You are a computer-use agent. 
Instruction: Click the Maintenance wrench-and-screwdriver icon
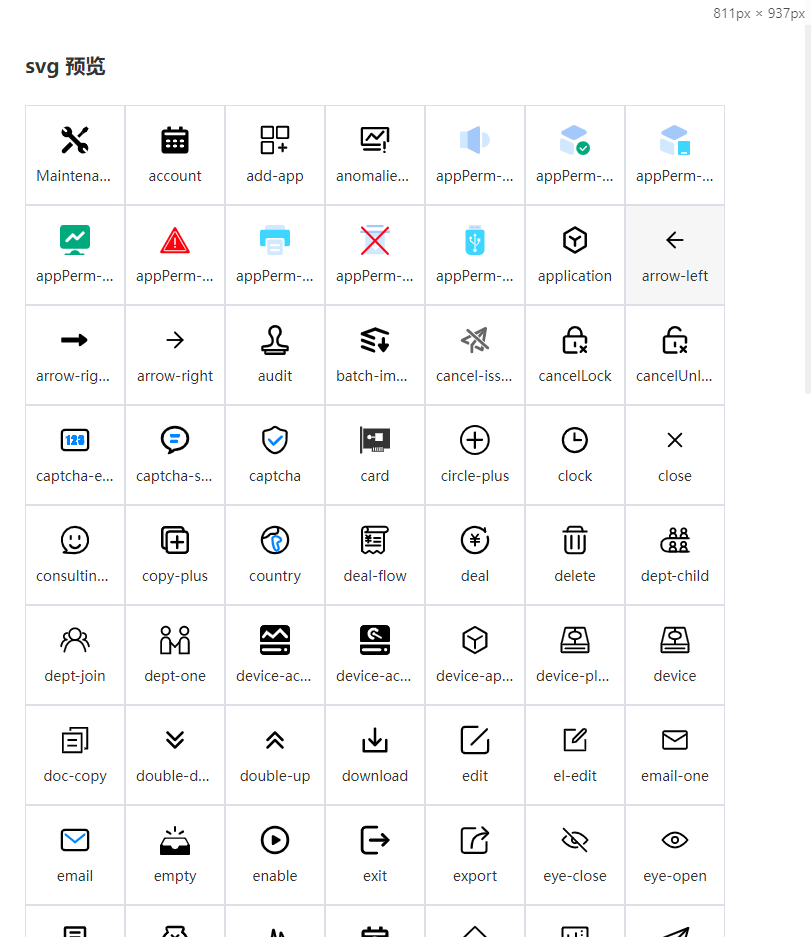coord(75,140)
